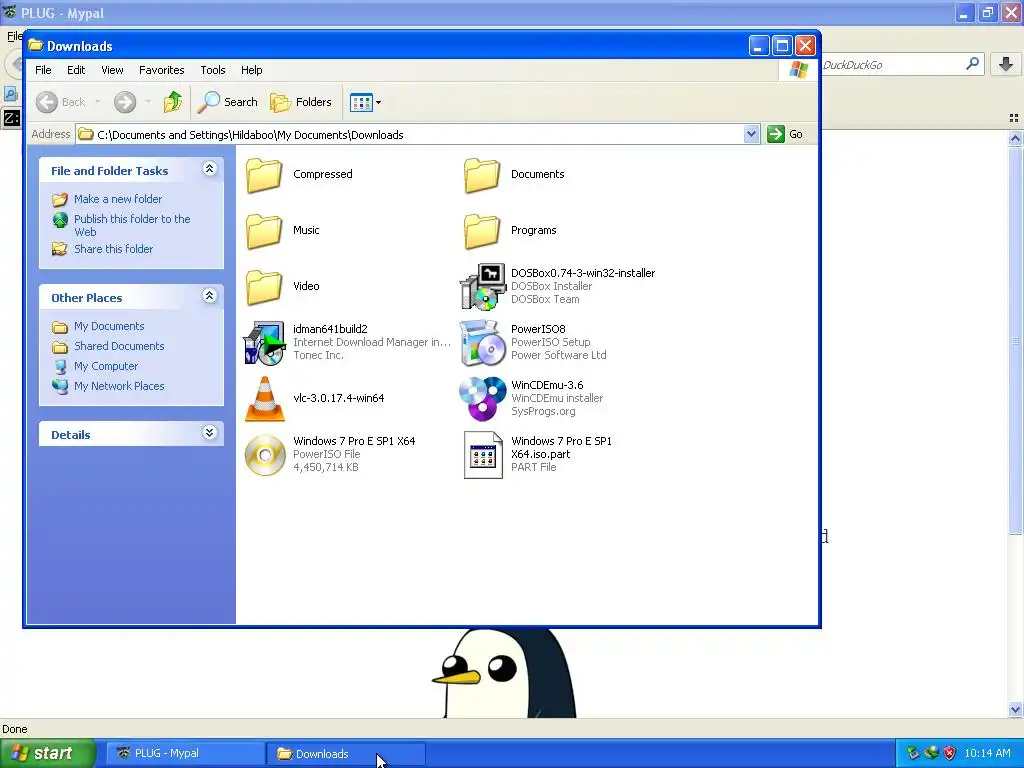Click the Downloads taskbar button
This screenshot has width=1024, height=768.
pos(346,754)
